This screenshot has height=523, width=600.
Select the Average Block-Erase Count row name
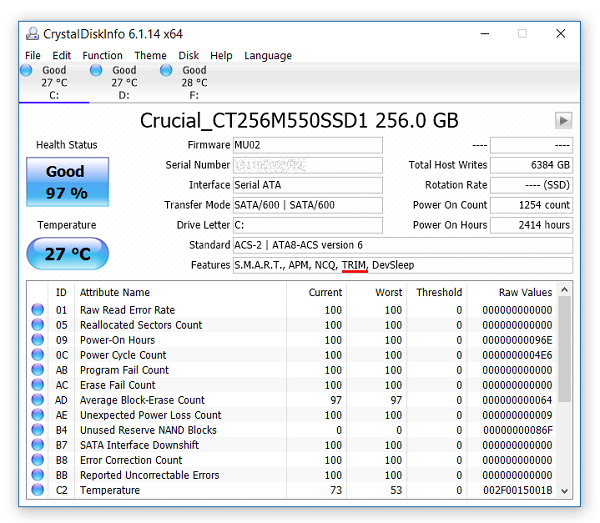click(x=142, y=400)
